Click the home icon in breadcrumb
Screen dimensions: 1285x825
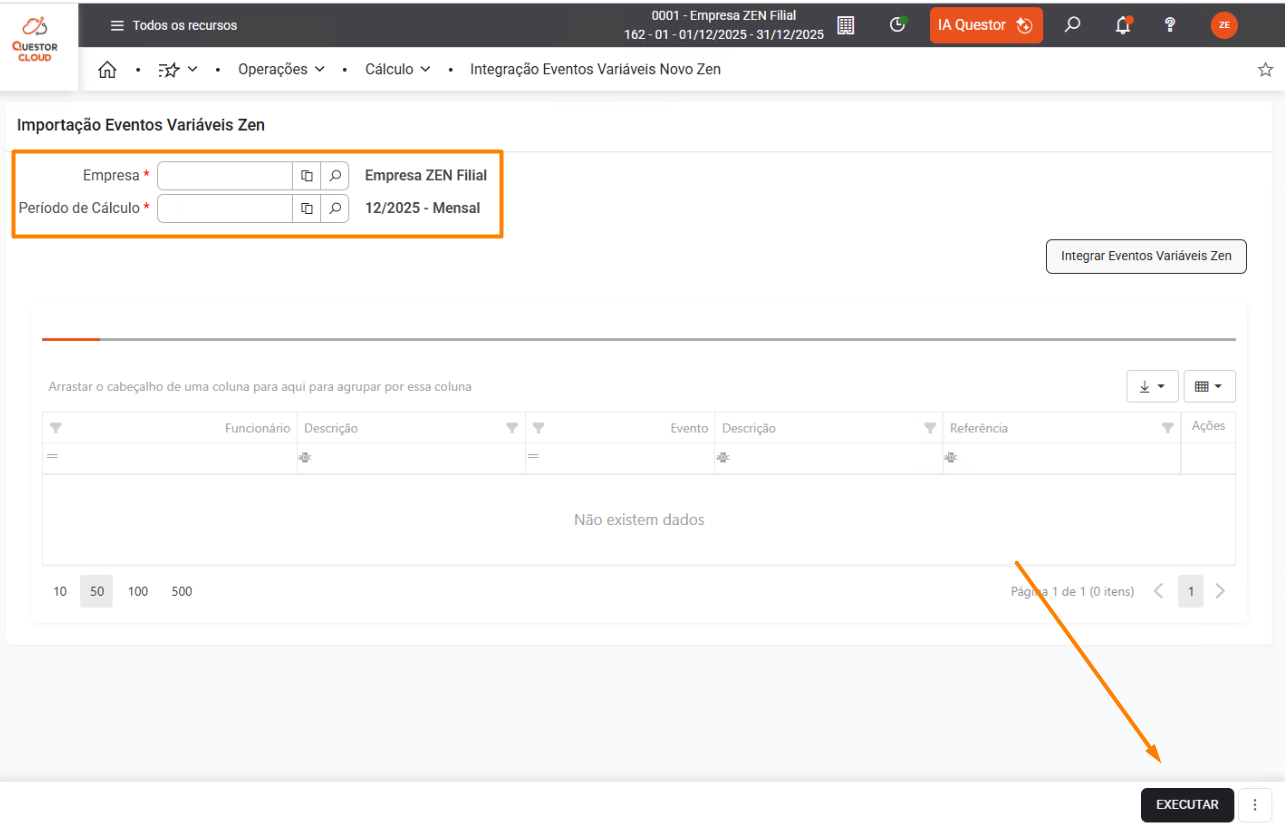tap(107, 70)
